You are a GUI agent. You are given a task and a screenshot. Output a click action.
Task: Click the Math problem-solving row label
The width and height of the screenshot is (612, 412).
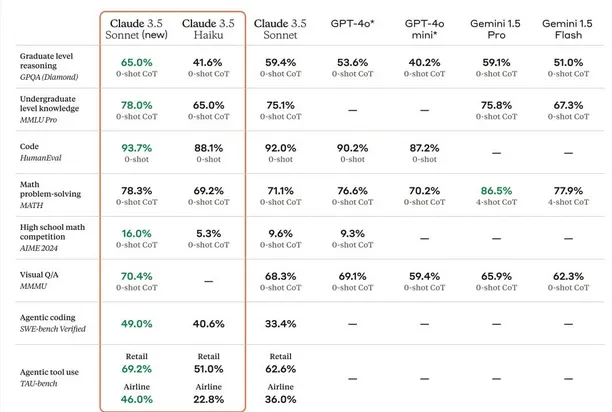tap(48, 193)
